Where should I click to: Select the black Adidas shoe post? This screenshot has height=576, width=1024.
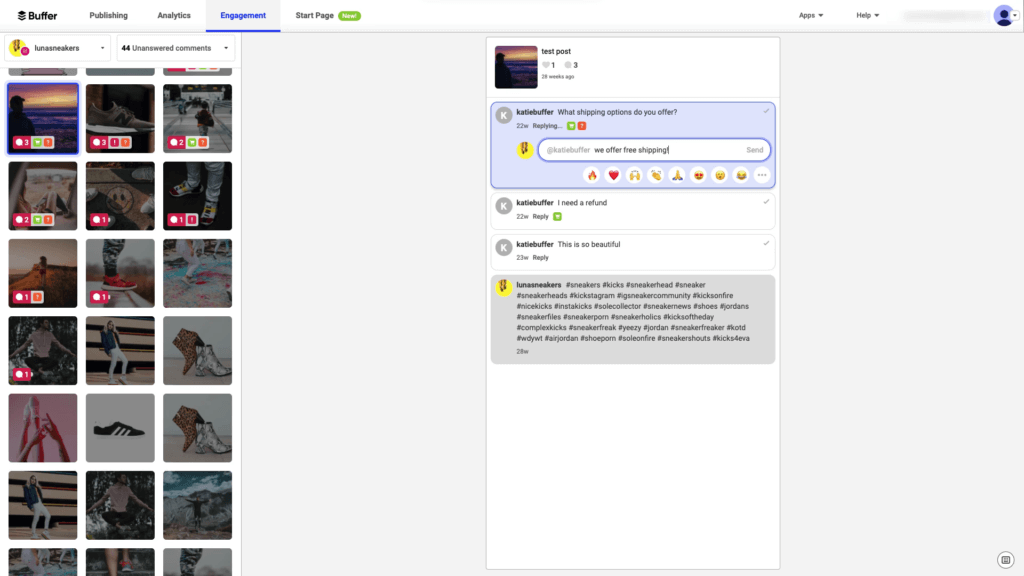(x=120, y=428)
